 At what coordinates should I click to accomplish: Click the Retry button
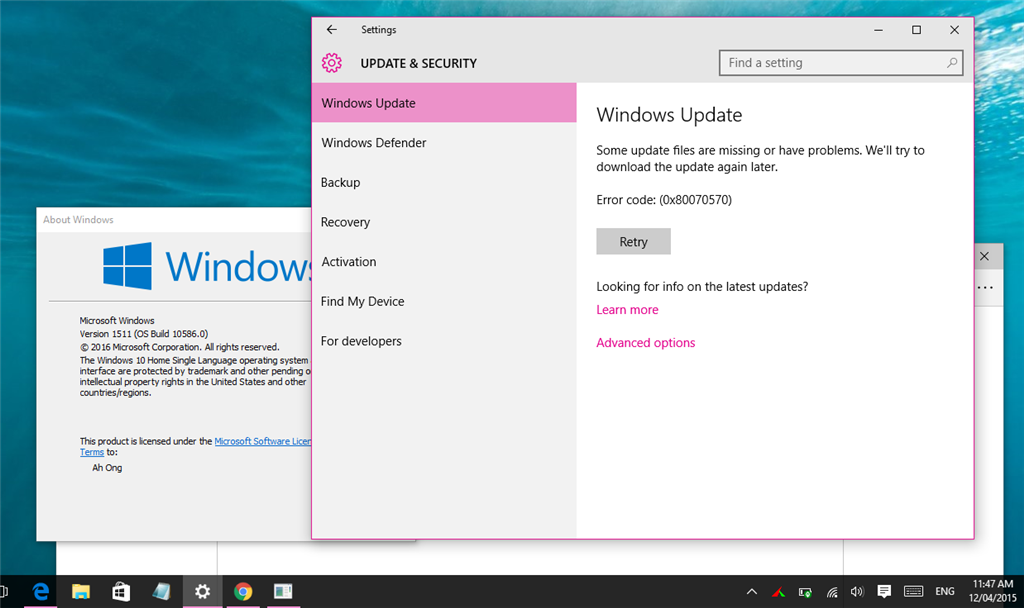click(x=633, y=242)
